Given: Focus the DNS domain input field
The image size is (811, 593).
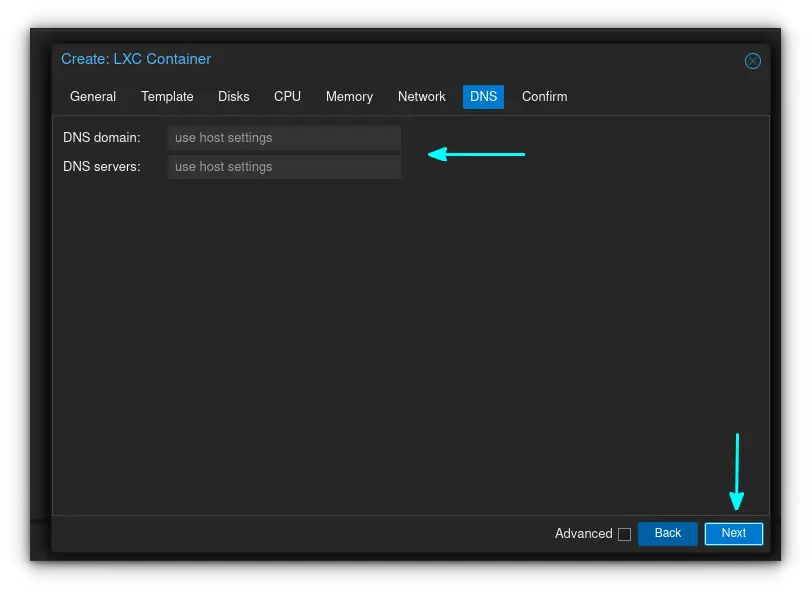Looking at the screenshot, I should click(x=284, y=138).
